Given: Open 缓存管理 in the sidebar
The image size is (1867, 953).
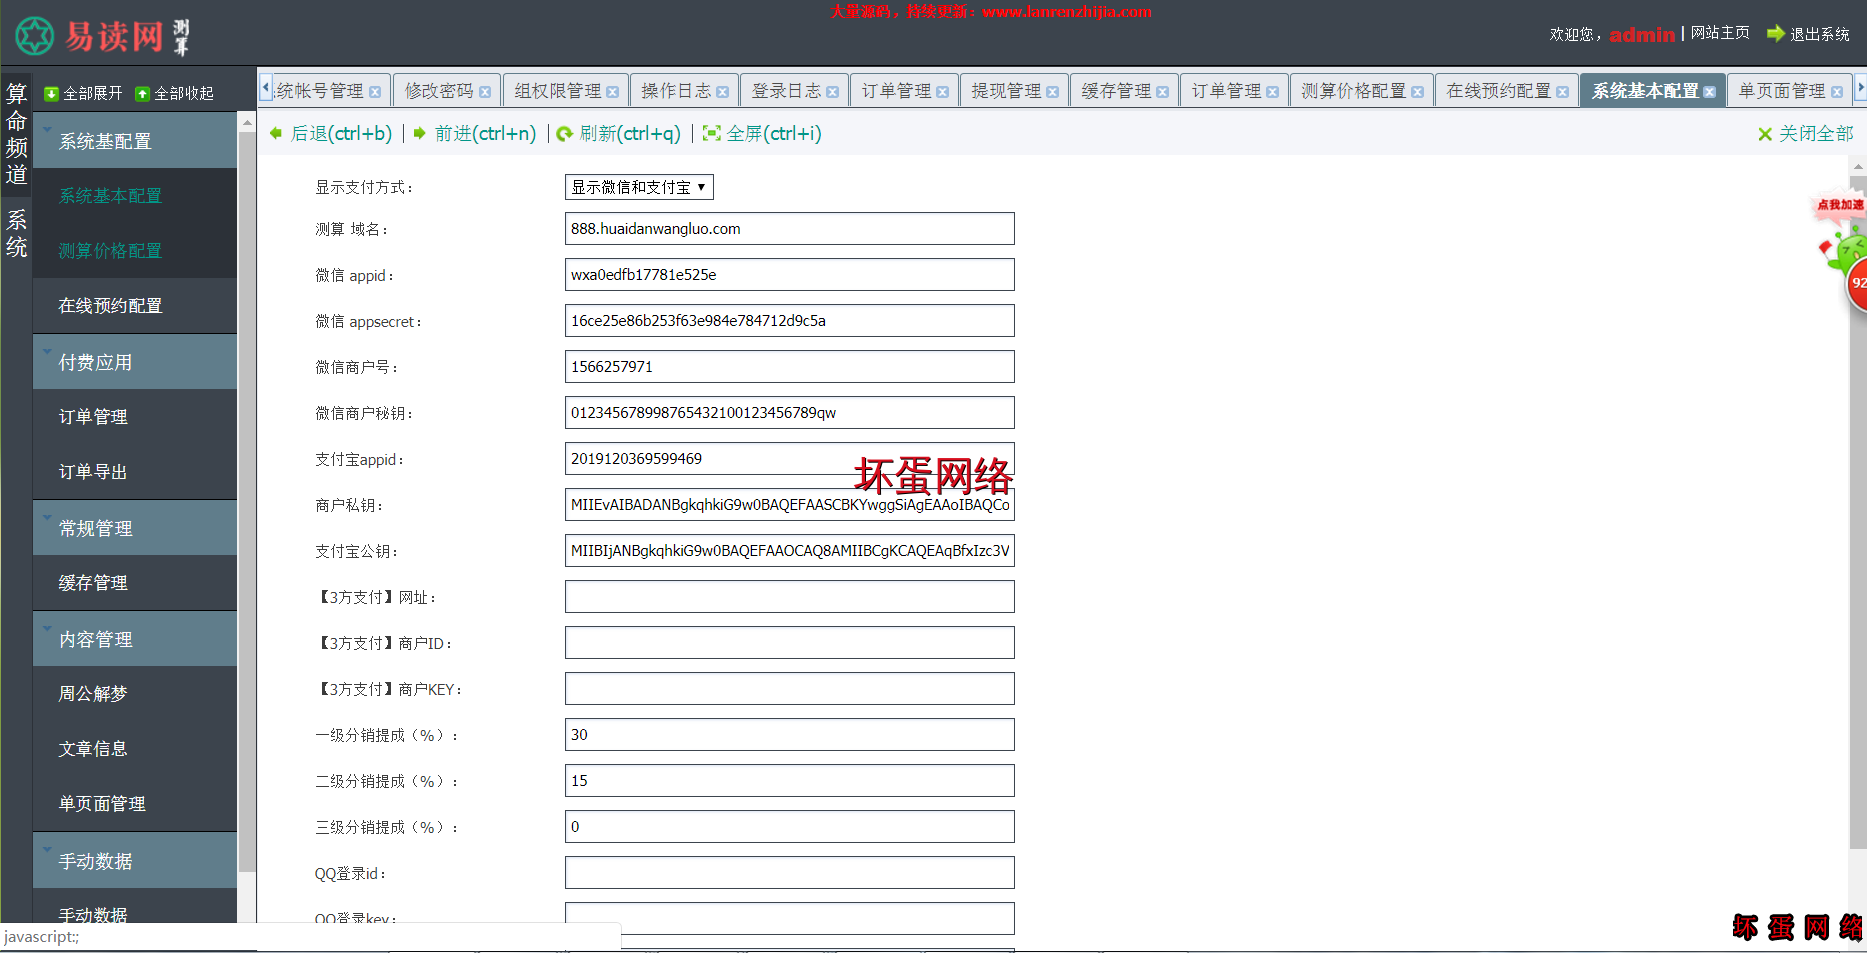Looking at the screenshot, I should point(135,583).
